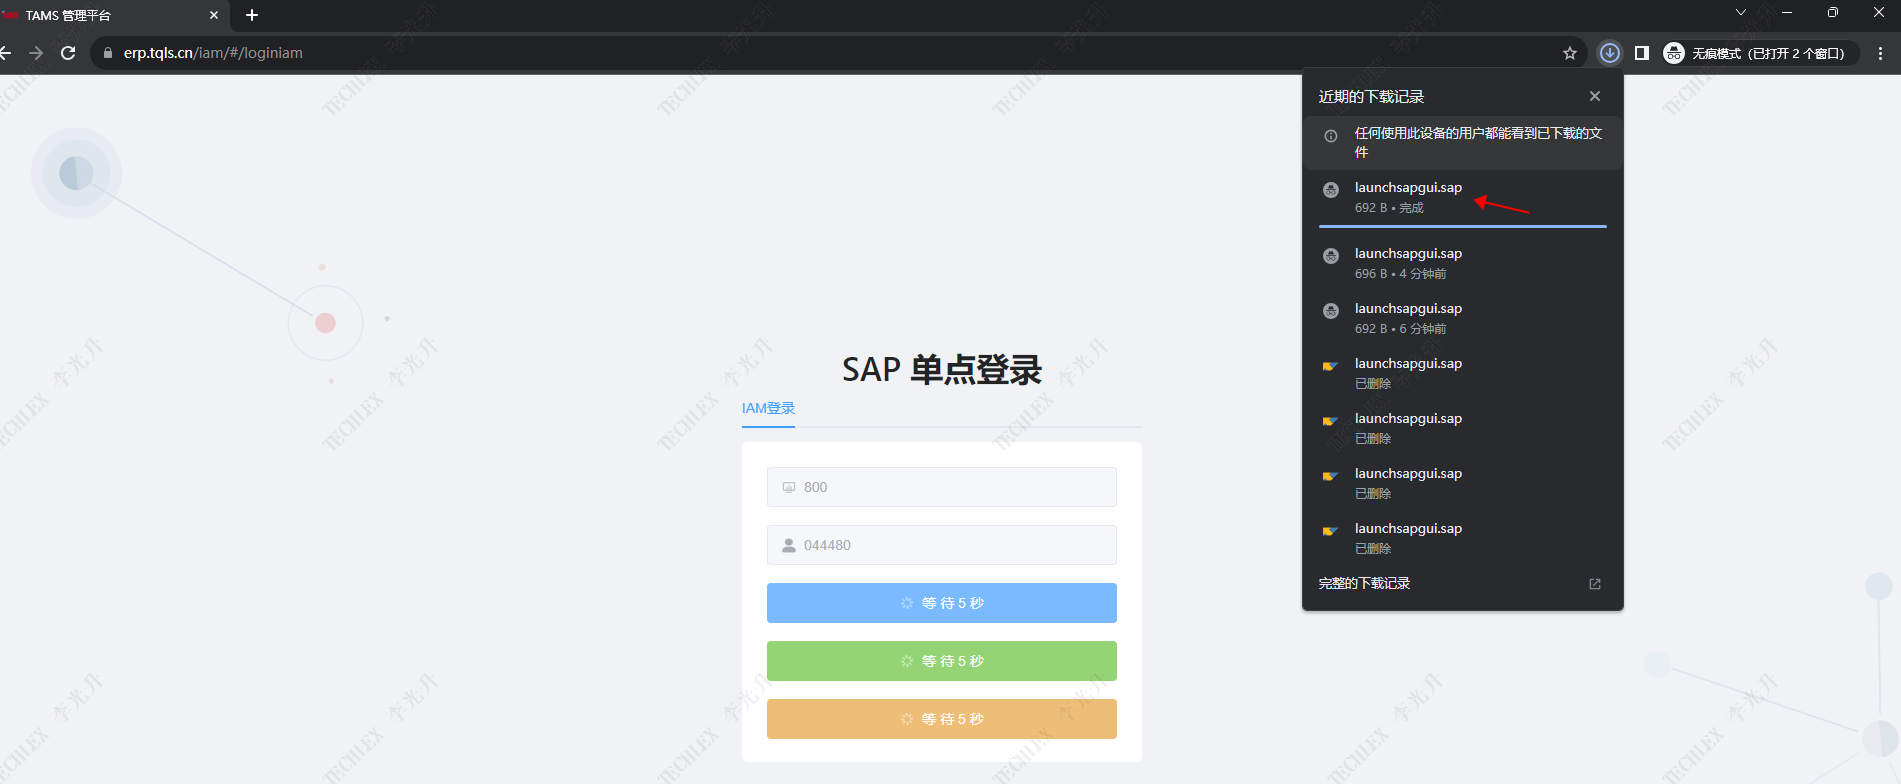Viewport: 1901px width, 784px height.
Task: Click the 近期的下载记录 popup title
Action: [1371, 97]
